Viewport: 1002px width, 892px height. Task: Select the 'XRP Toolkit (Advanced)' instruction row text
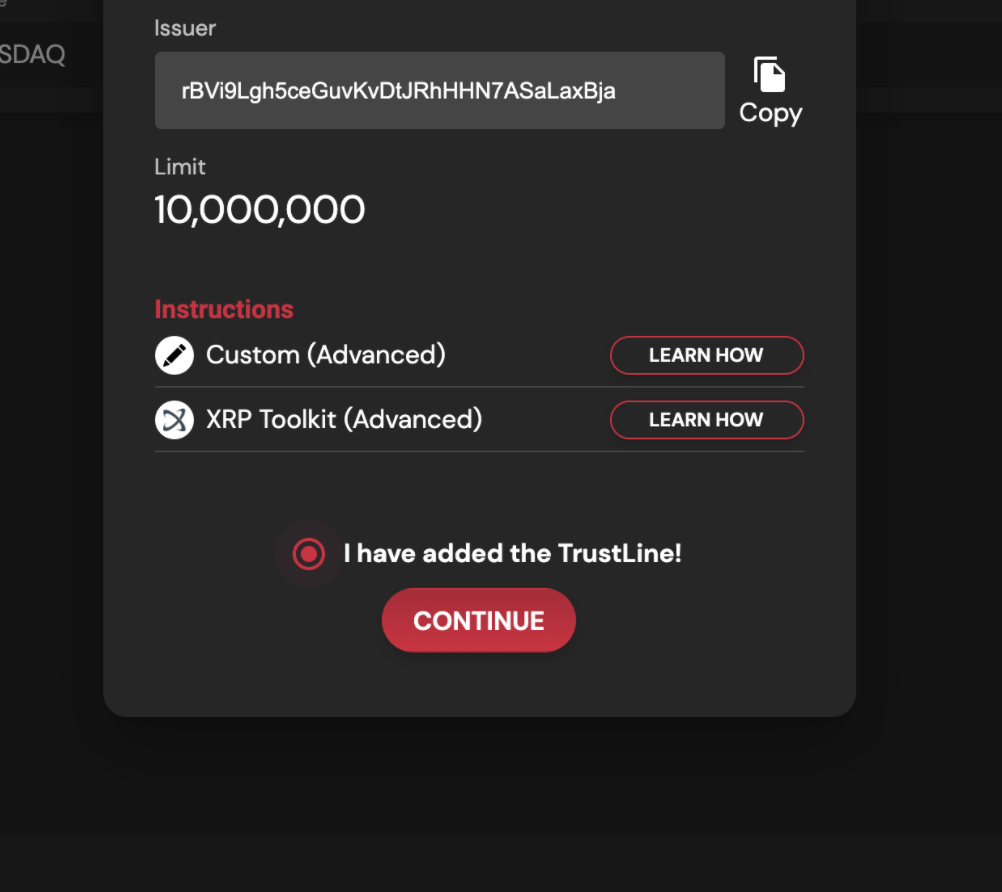click(344, 420)
